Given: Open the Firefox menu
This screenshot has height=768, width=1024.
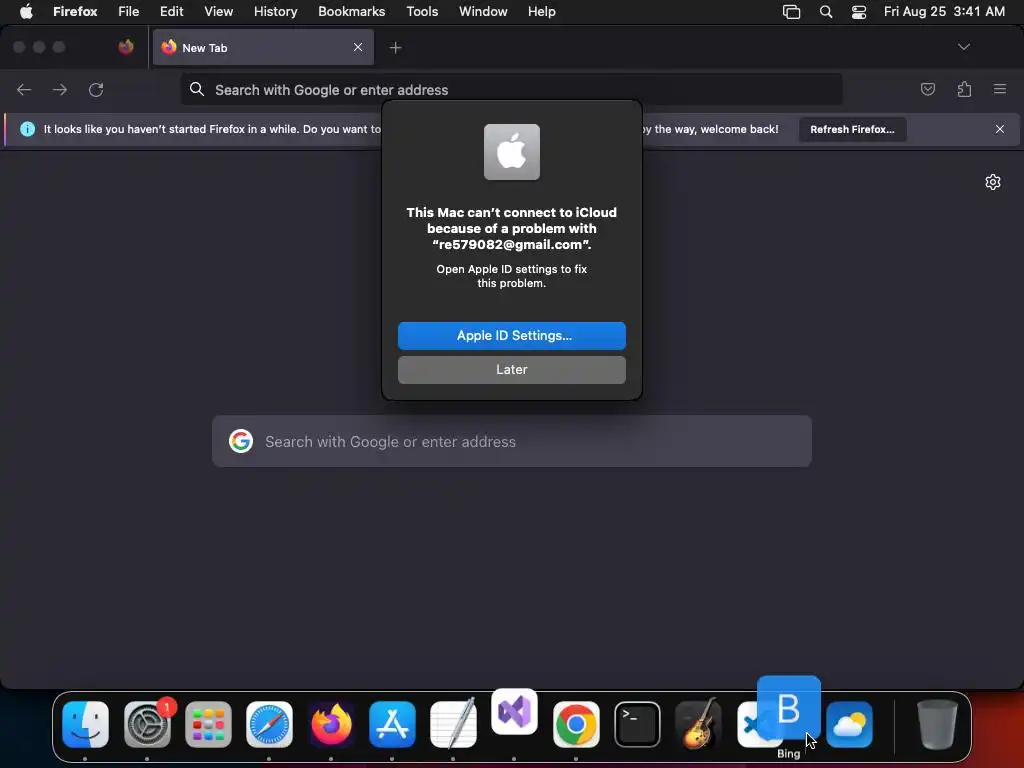Looking at the screenshot, I should point(75,12).
